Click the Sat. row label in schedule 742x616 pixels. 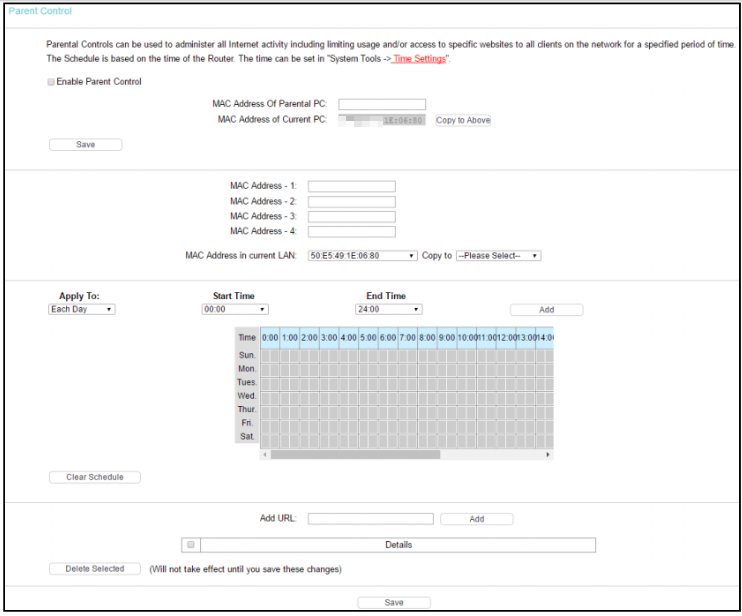click(x=247, y=436)
